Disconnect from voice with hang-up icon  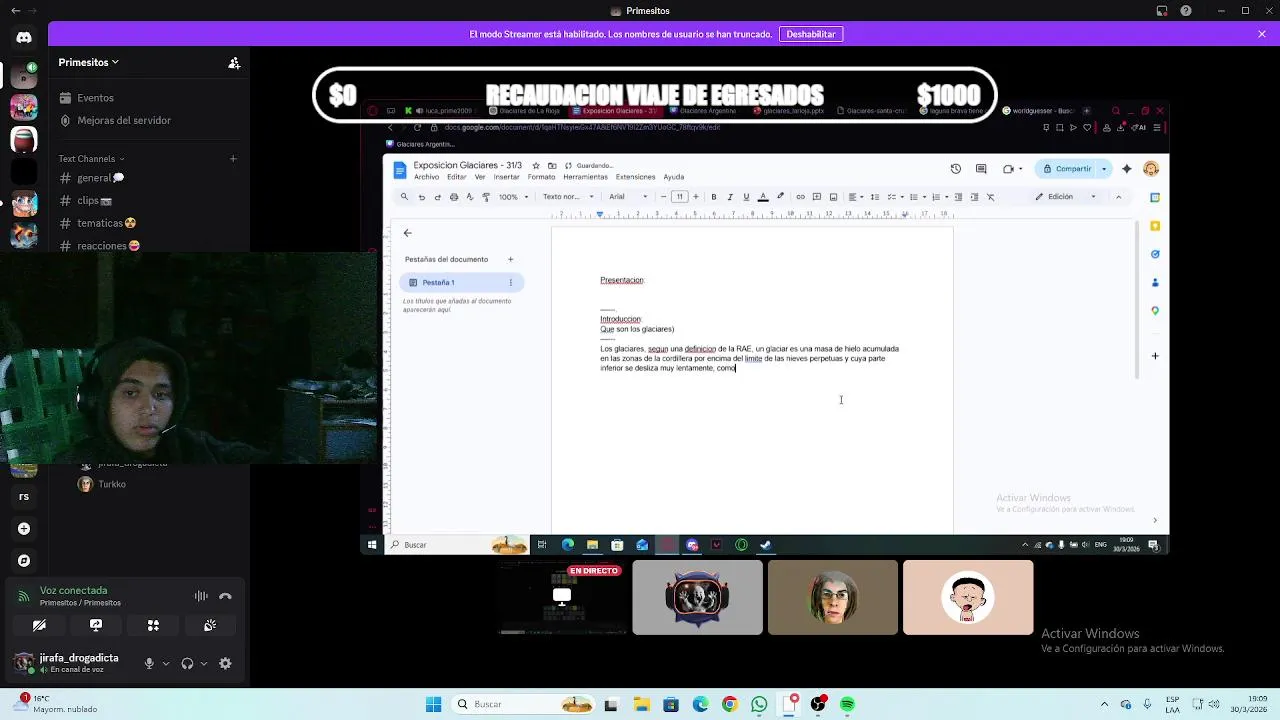pyautogui.click(x=225, y=596)
